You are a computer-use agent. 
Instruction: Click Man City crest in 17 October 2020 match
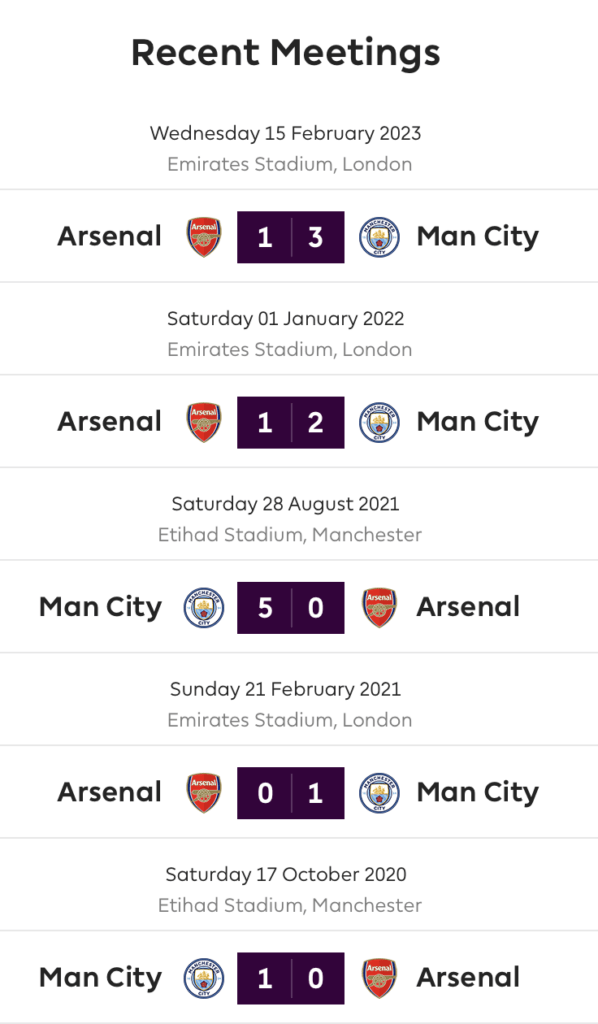click(204, 978)
